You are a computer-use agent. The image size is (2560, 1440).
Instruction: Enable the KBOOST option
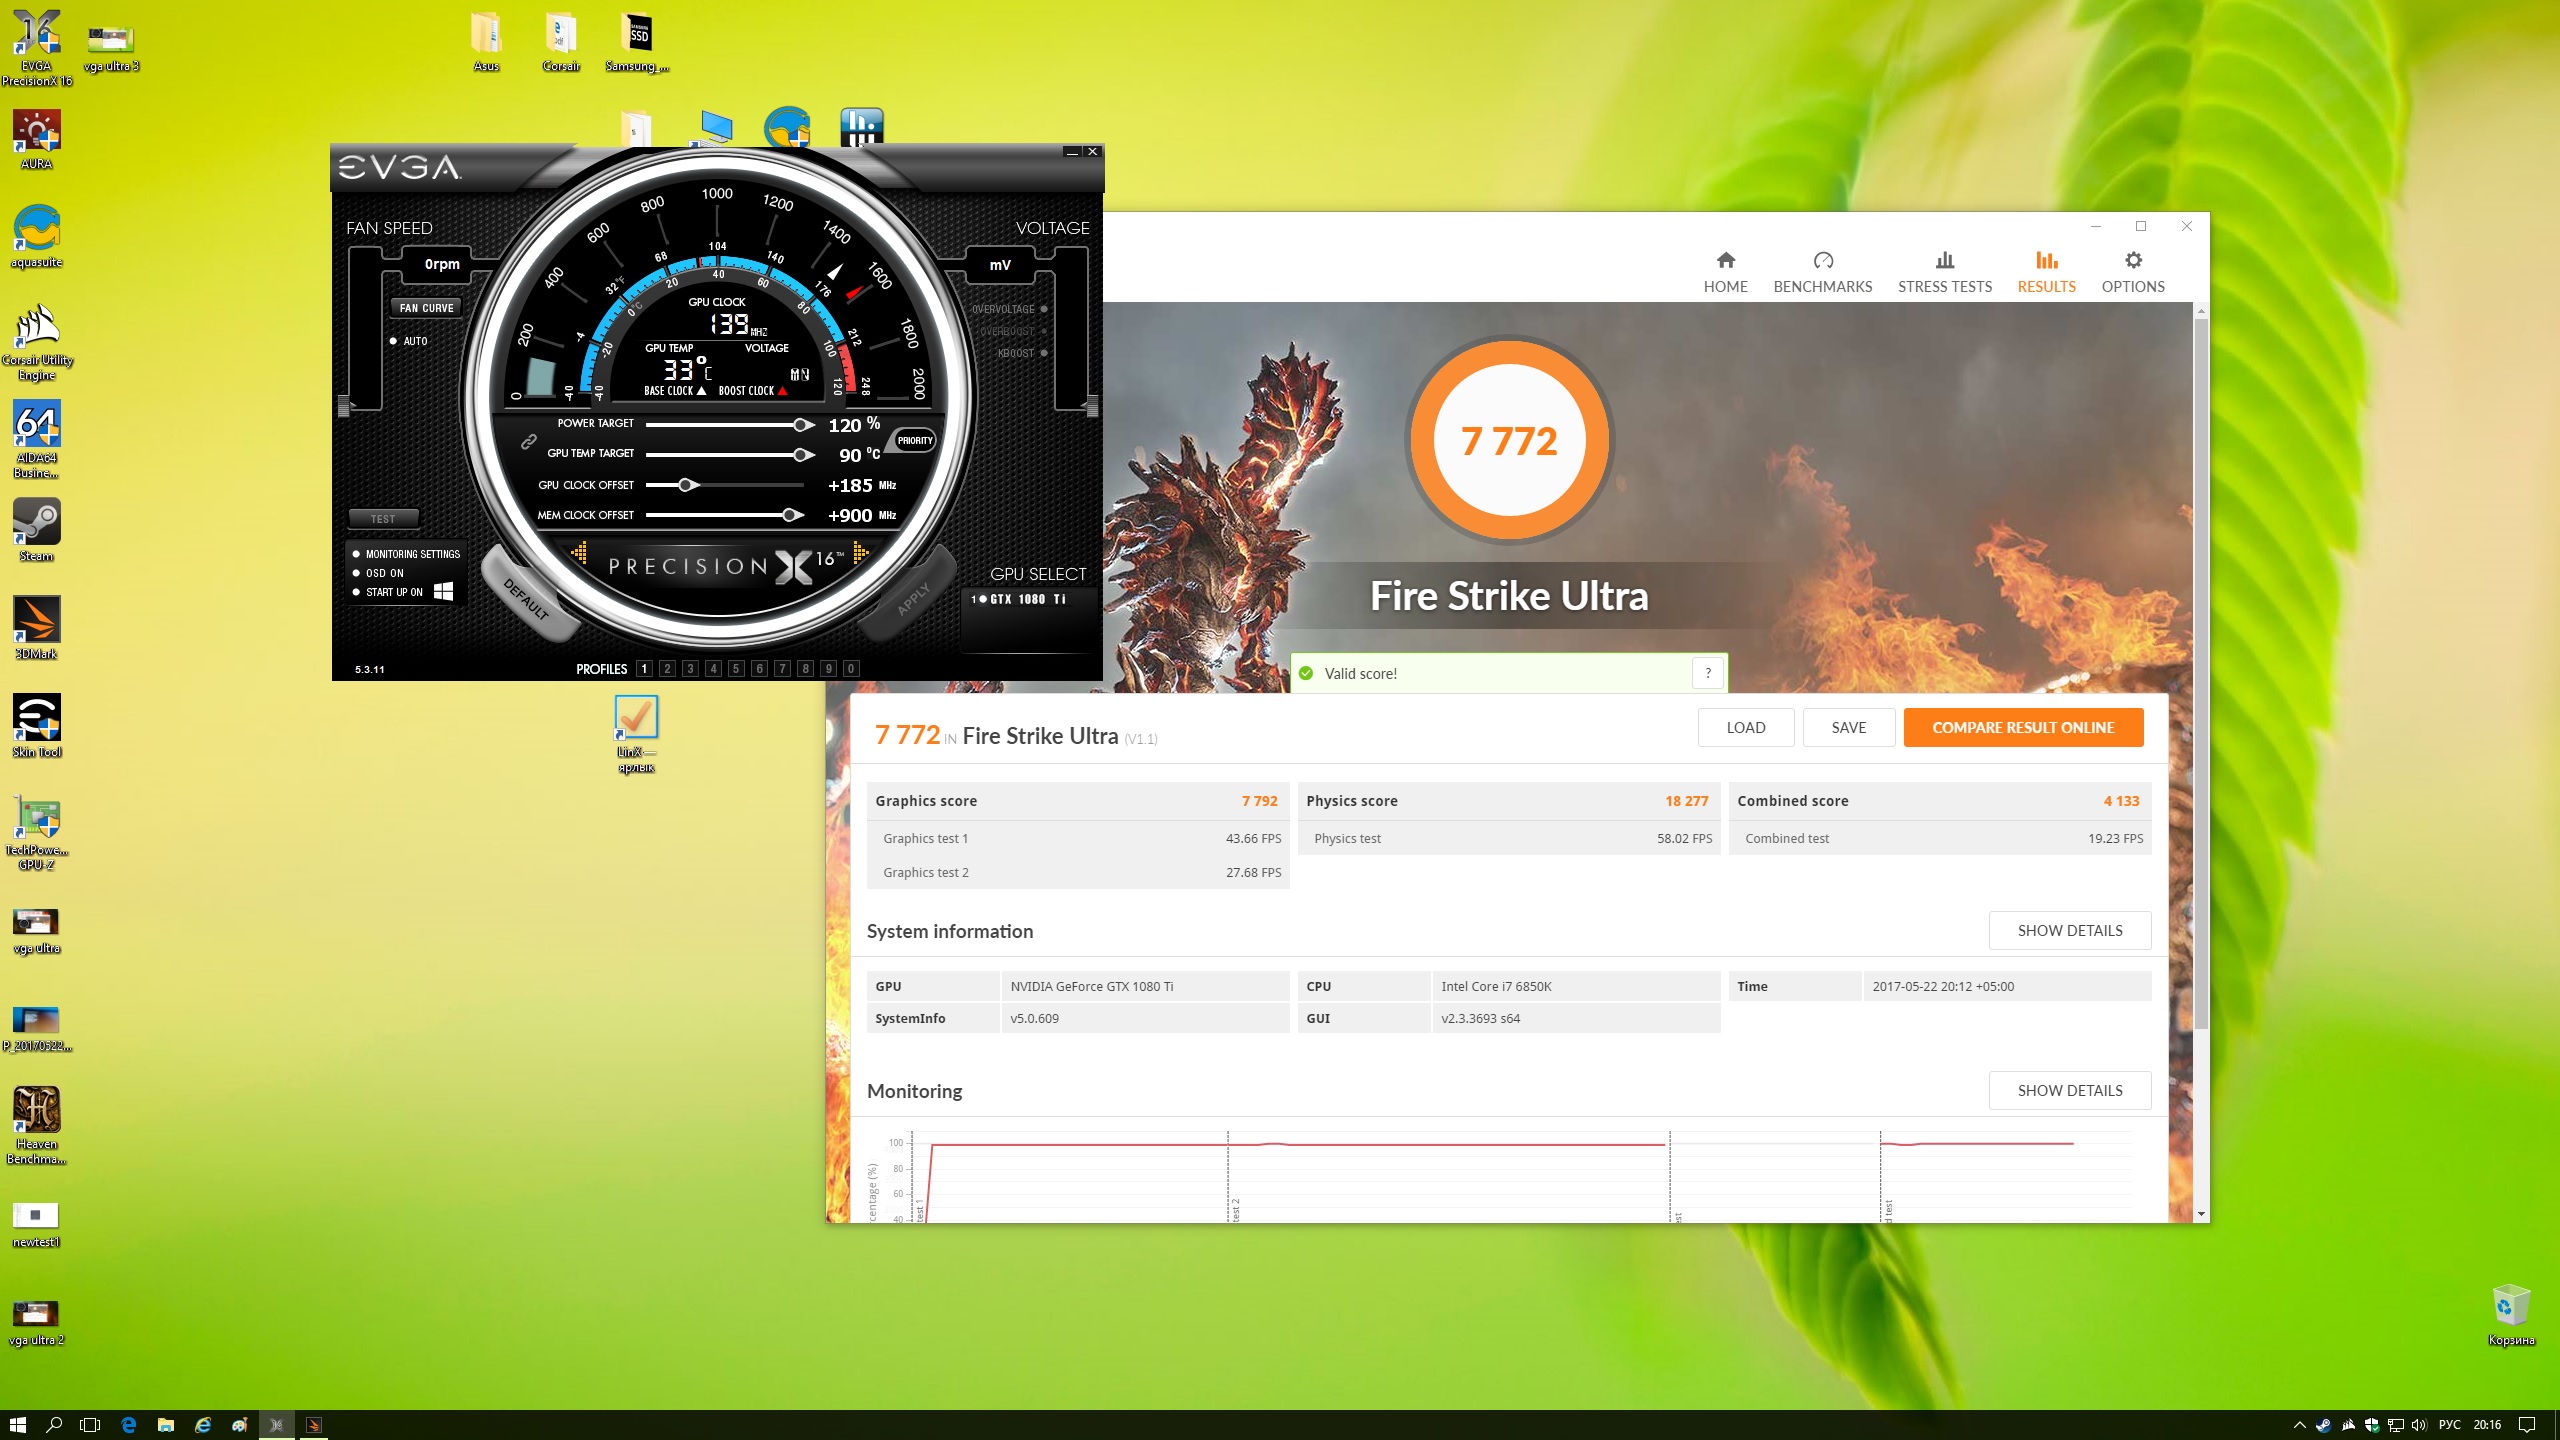[x=1043, y=353]
